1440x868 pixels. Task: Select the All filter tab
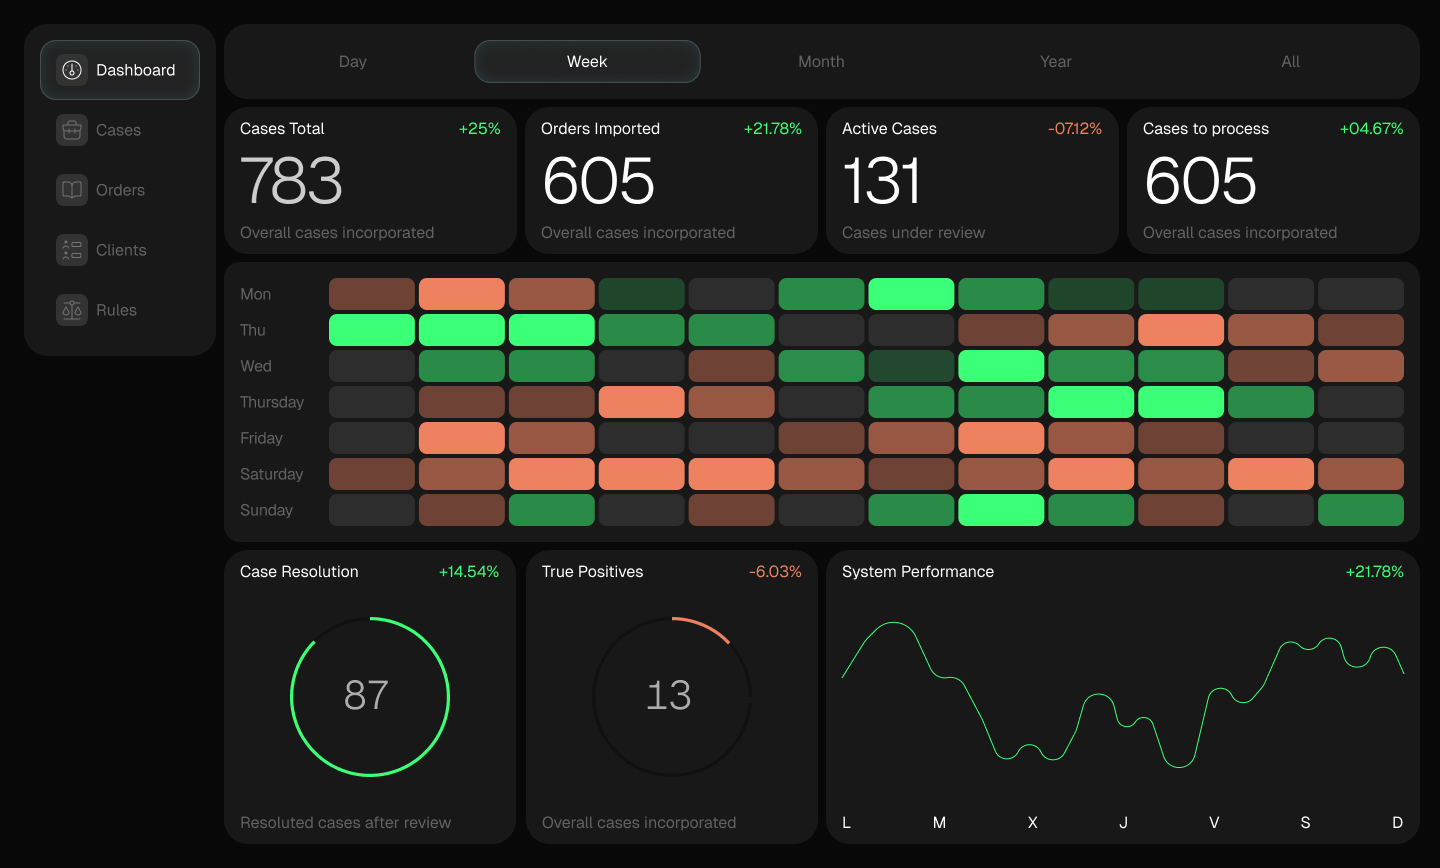[x=1290, y=61]
